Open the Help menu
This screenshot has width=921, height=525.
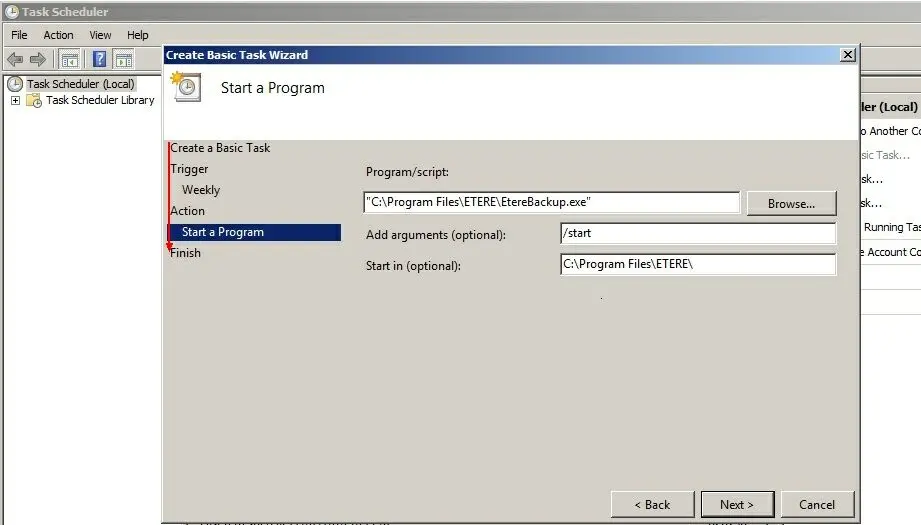click(138, 35)
